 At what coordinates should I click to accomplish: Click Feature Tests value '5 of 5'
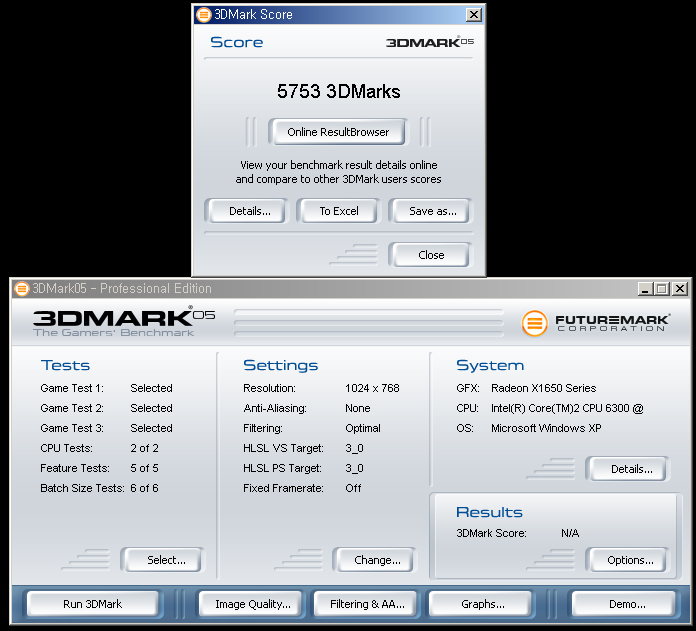click(144, 468)
